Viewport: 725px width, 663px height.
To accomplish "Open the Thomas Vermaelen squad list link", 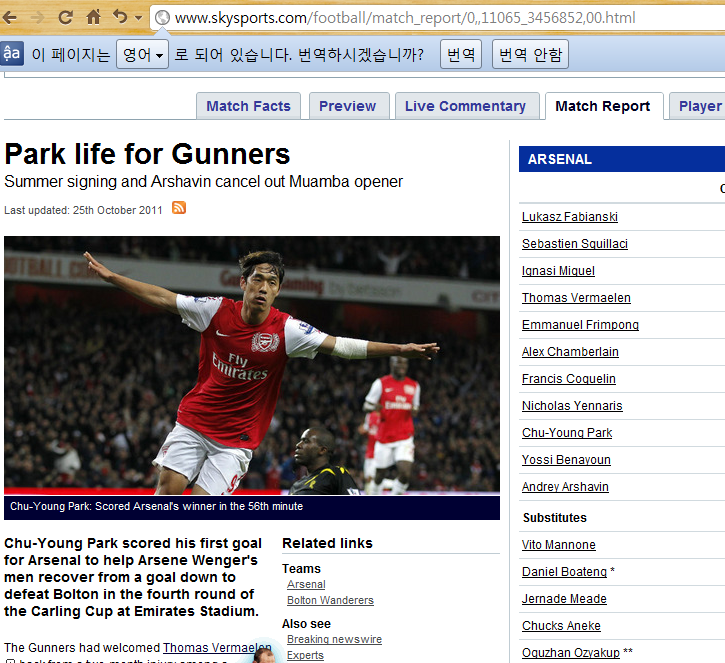I will pyautogui.click(x=576, y=298).
